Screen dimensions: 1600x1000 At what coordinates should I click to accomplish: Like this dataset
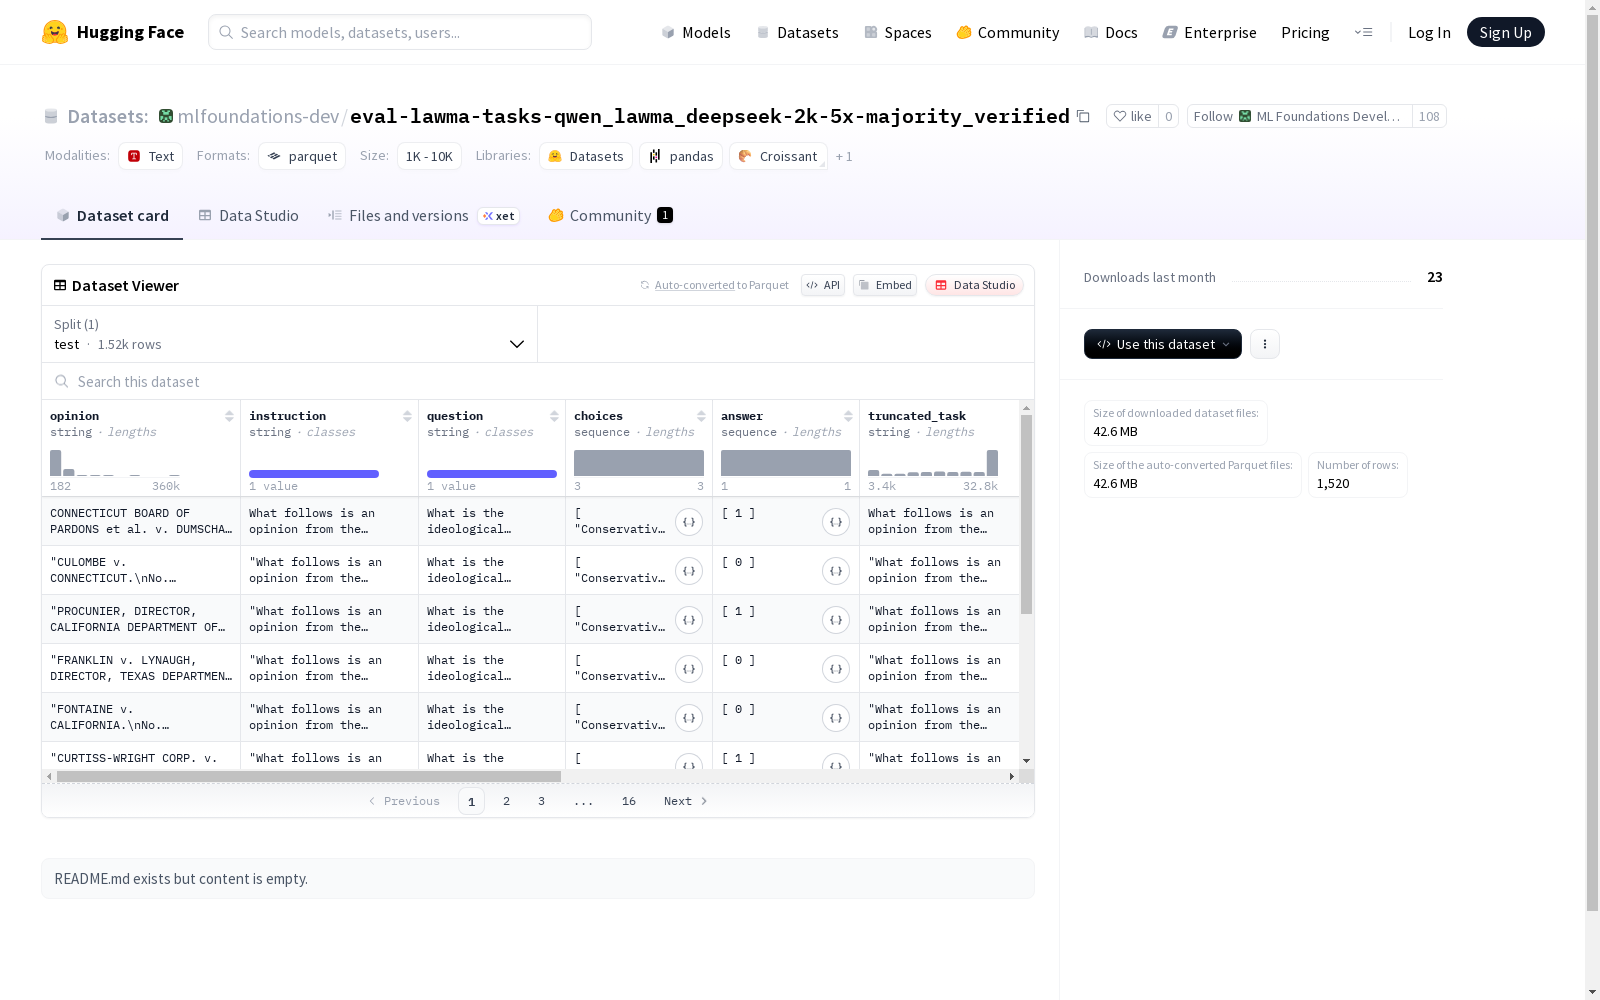pos(1132,116)
